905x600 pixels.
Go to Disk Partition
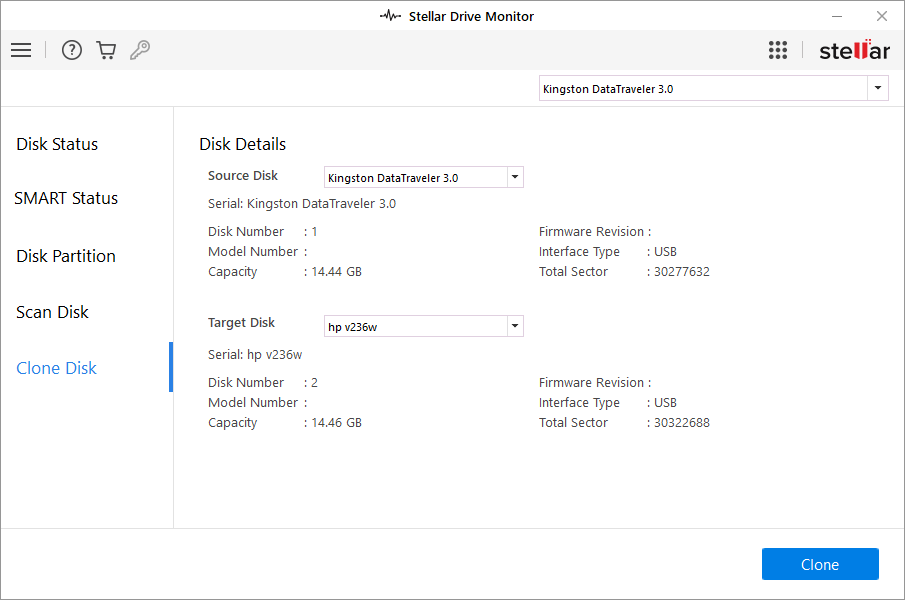click(66, 256)
